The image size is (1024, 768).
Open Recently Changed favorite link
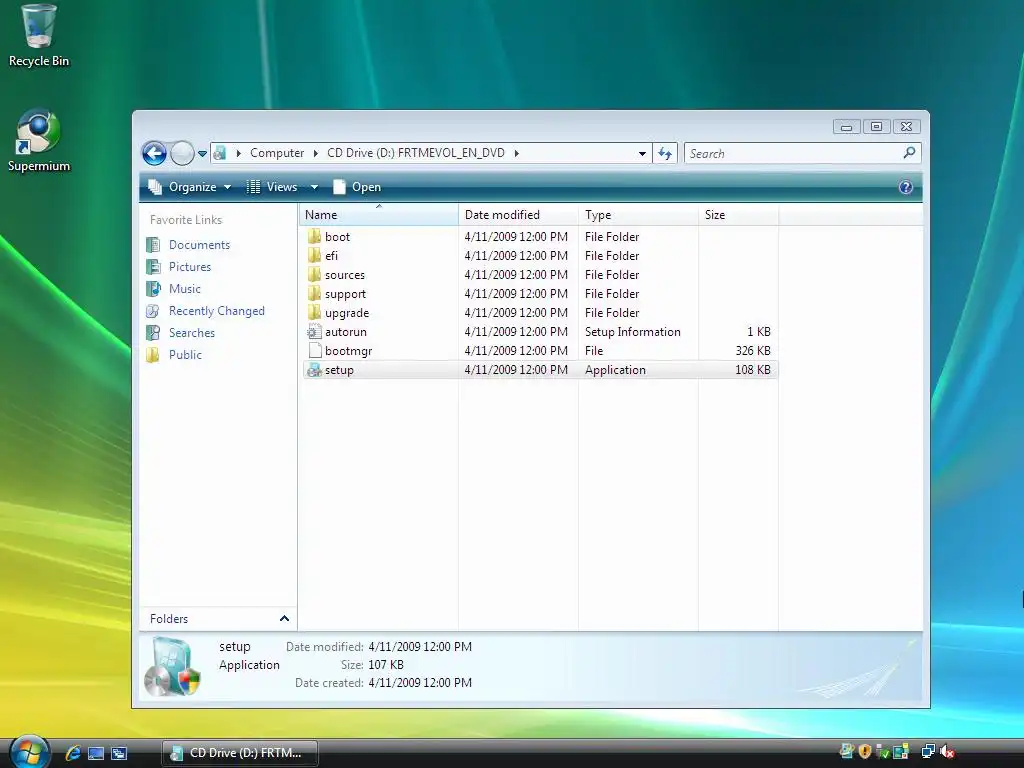[206, 311]
